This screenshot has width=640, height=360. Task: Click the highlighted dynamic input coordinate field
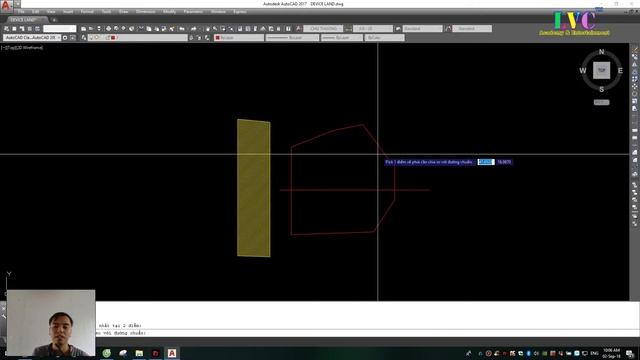click(486, 162)
